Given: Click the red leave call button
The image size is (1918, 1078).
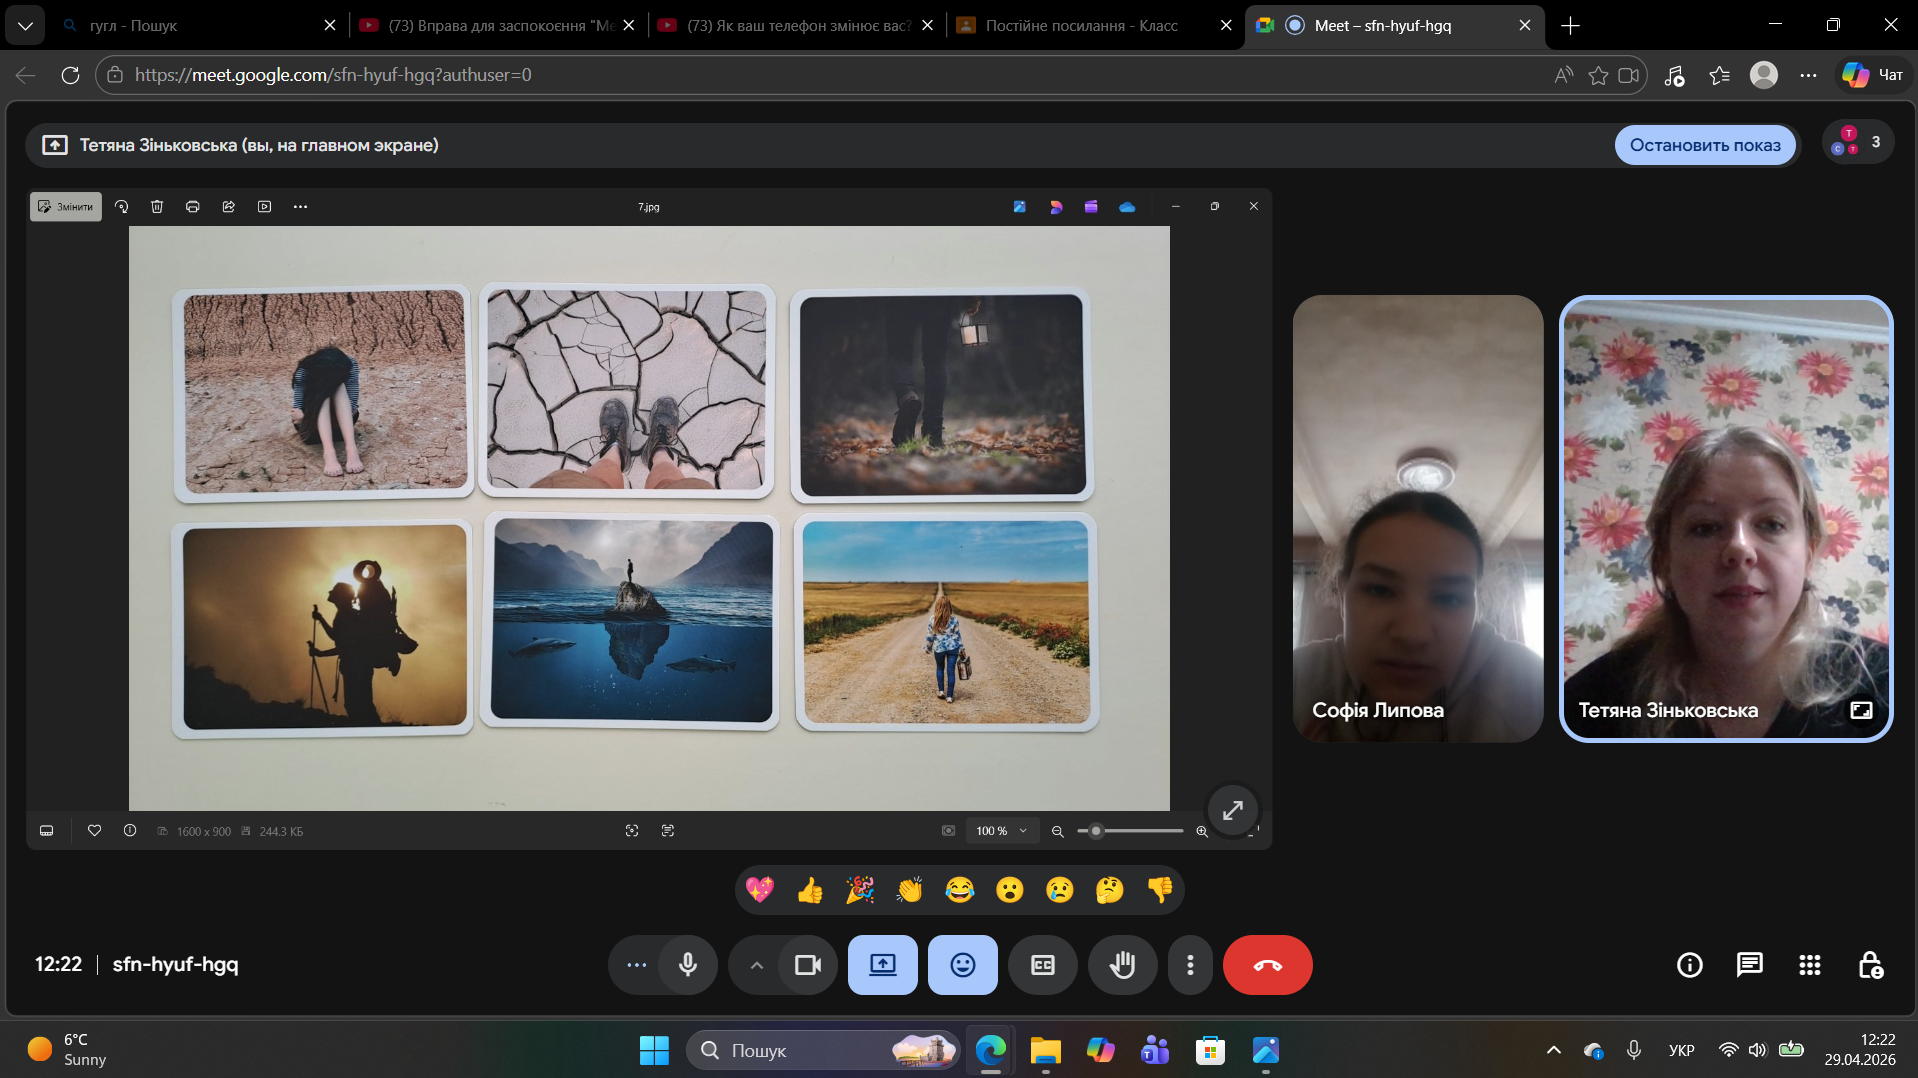Looking at the screenshot, I should [1267, 965].
